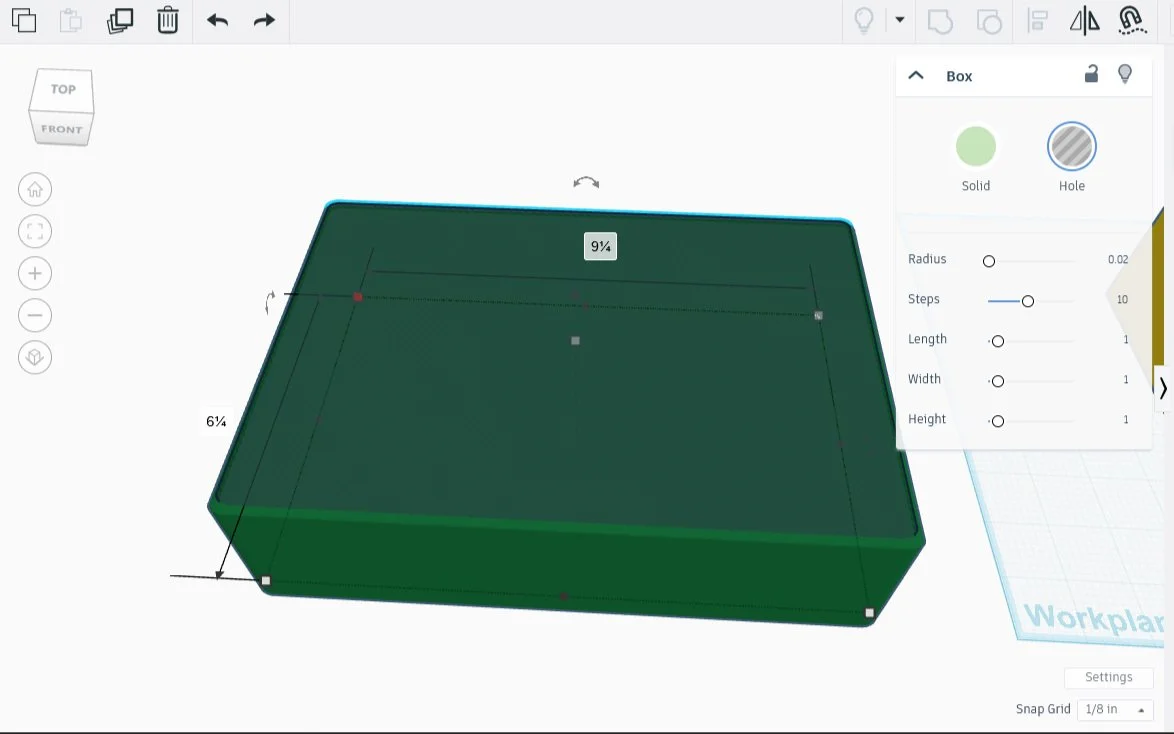1174x734 pixels.
Task: Adjust the Steps slider handle
Action: click(x=1028, y=301)
